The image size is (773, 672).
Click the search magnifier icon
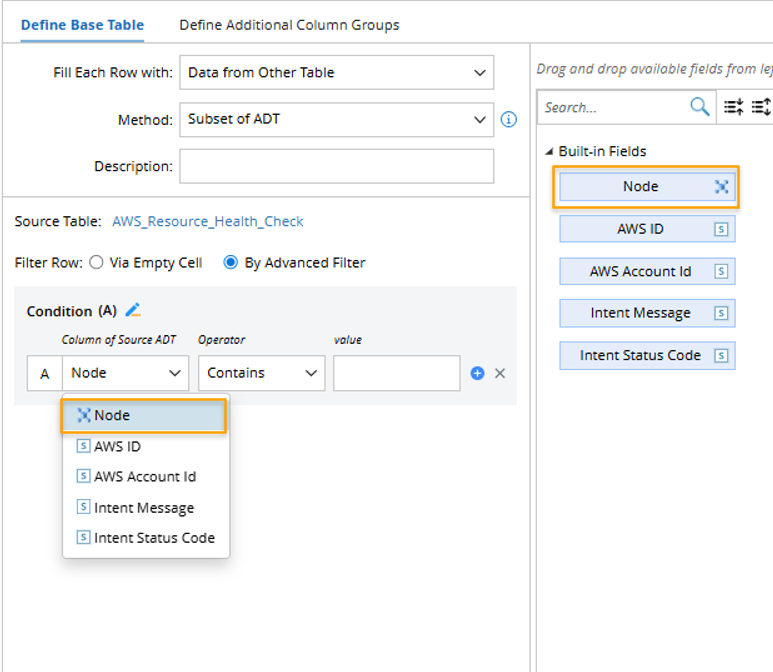[x=699, y=107]
